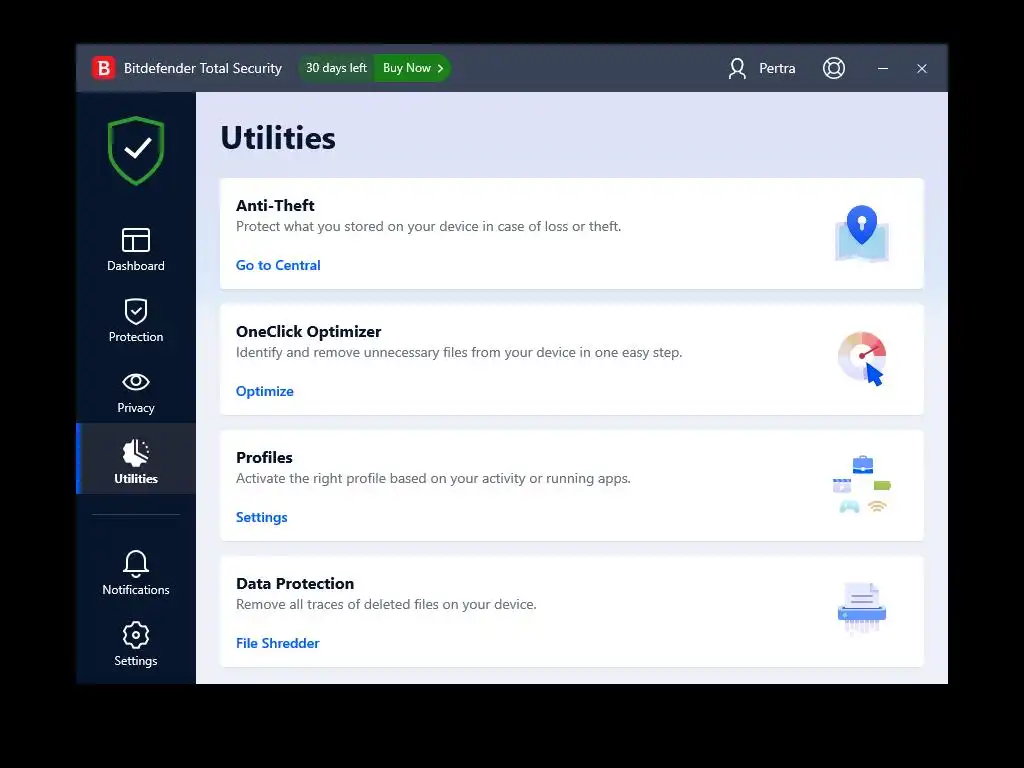This screenshot has height=768, width=1024.
Task: Click the Anti-Theft heading
Action: [275, 205]
